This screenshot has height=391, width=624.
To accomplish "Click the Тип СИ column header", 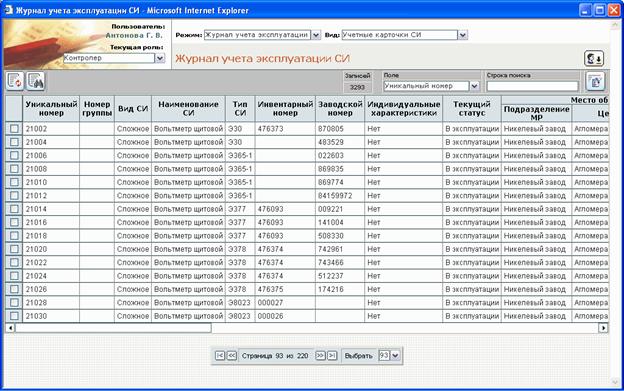I will [x=240, y=109].
